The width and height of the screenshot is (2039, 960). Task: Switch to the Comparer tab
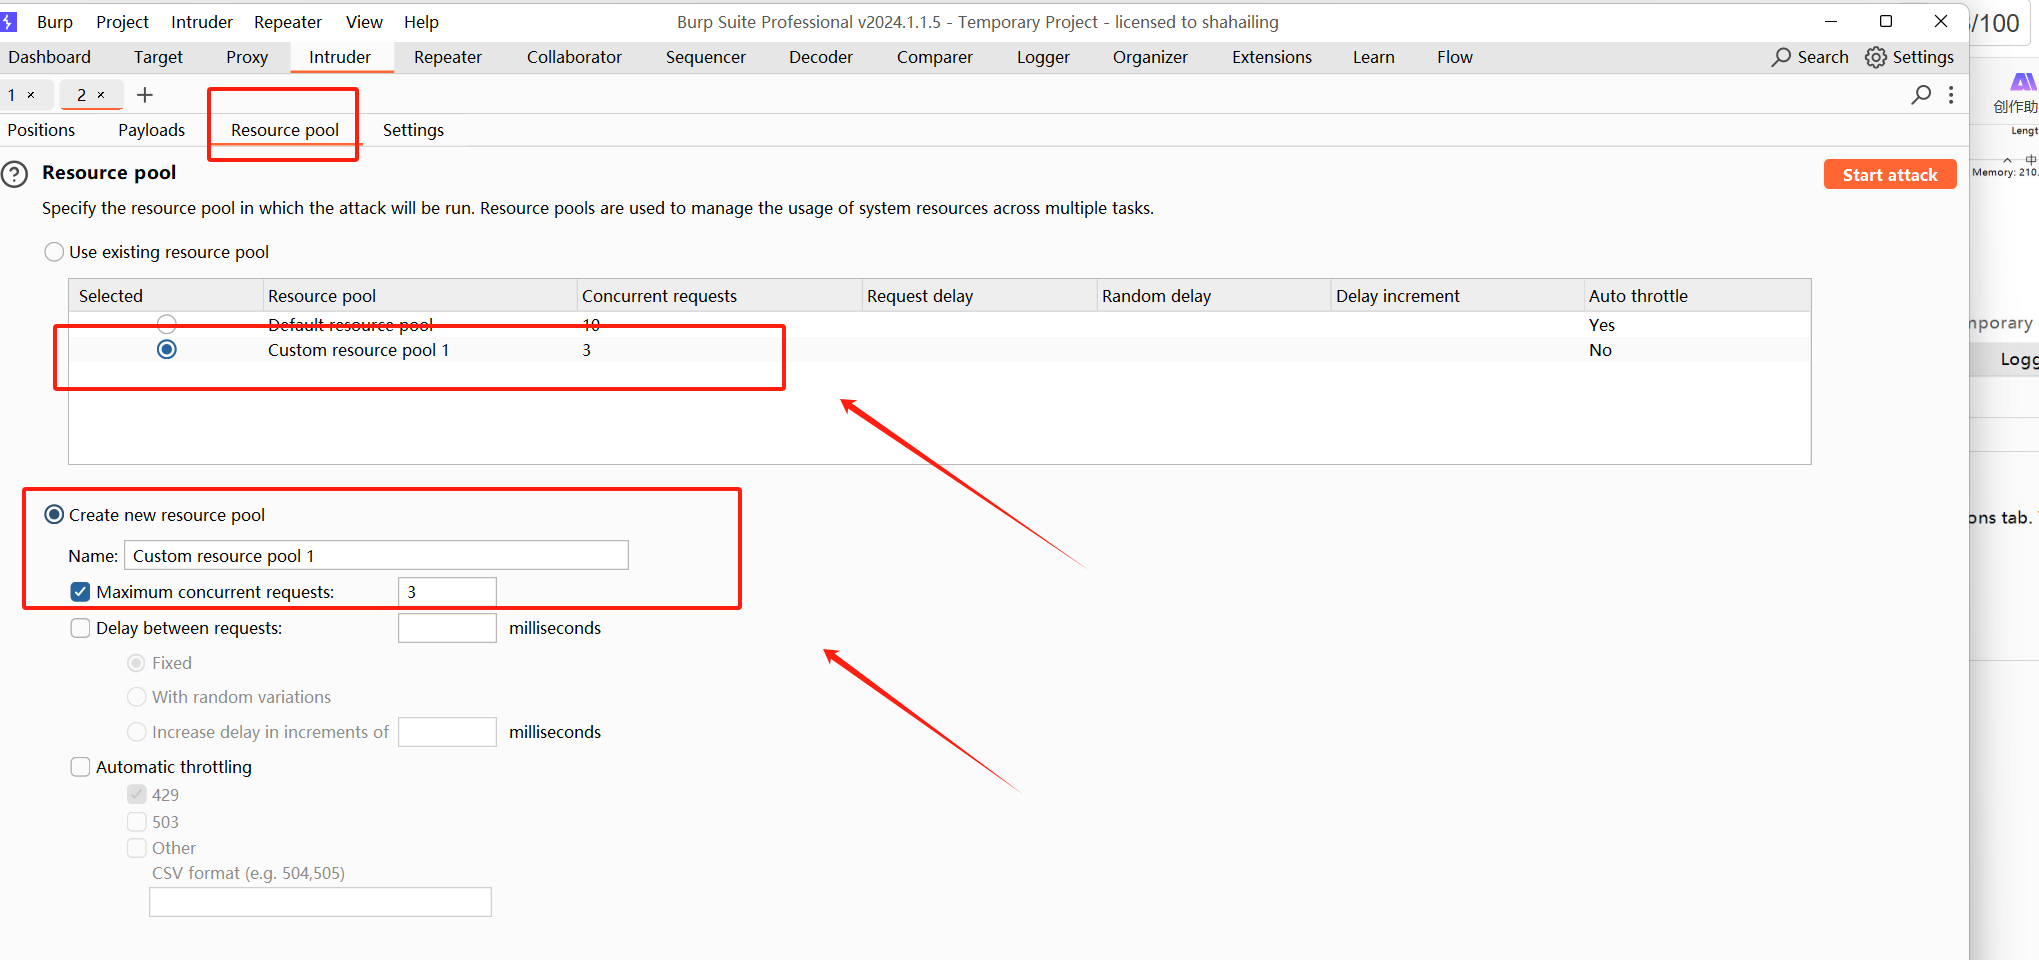pyautogui.click(x=935, y=57)
